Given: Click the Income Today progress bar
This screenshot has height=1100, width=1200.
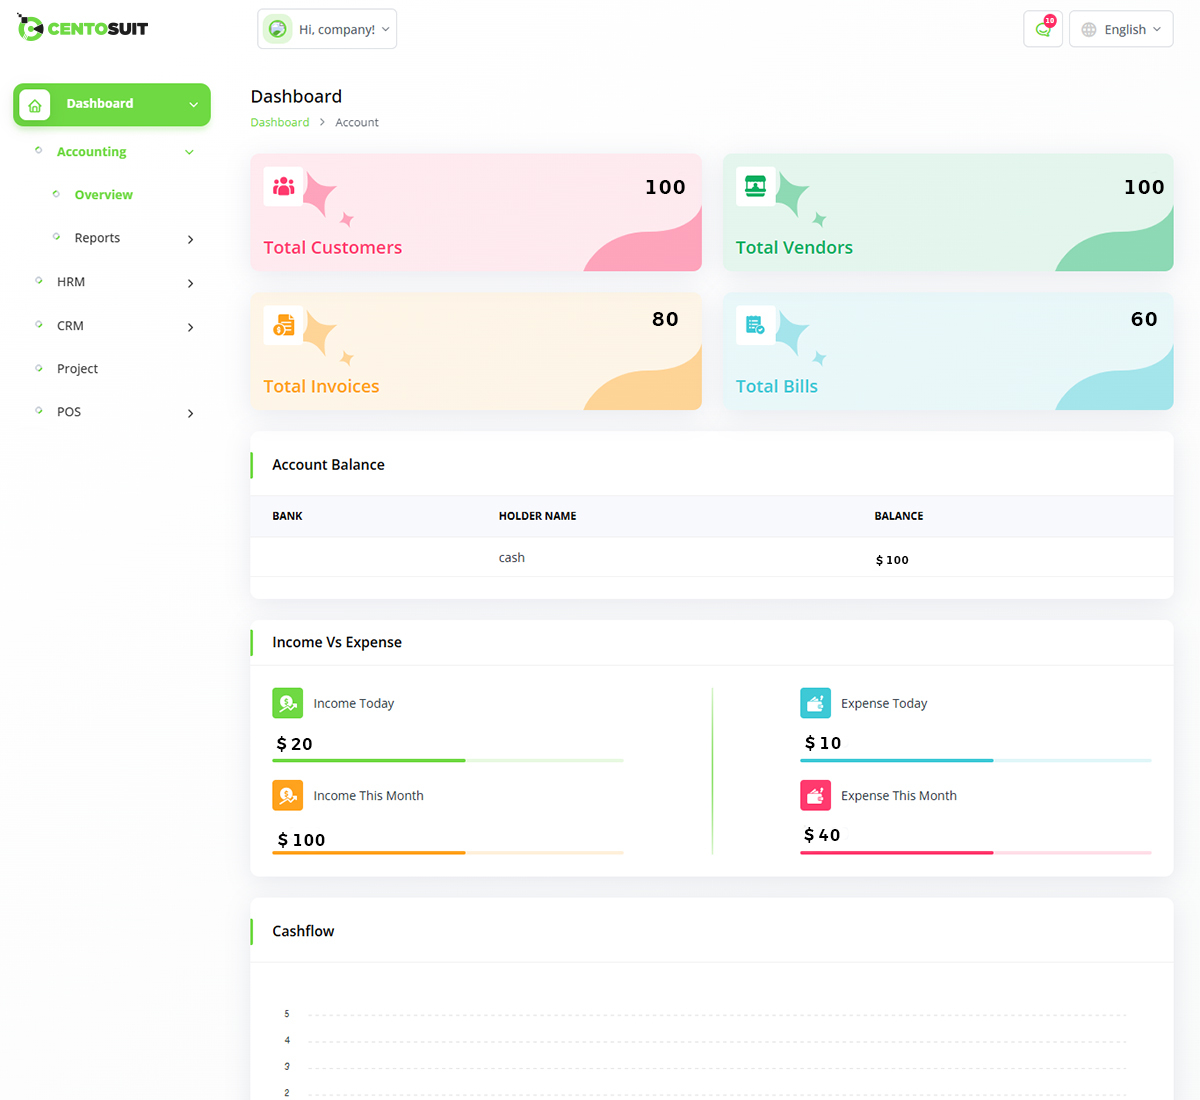Looking at the screenshot, I should (448, 761).
